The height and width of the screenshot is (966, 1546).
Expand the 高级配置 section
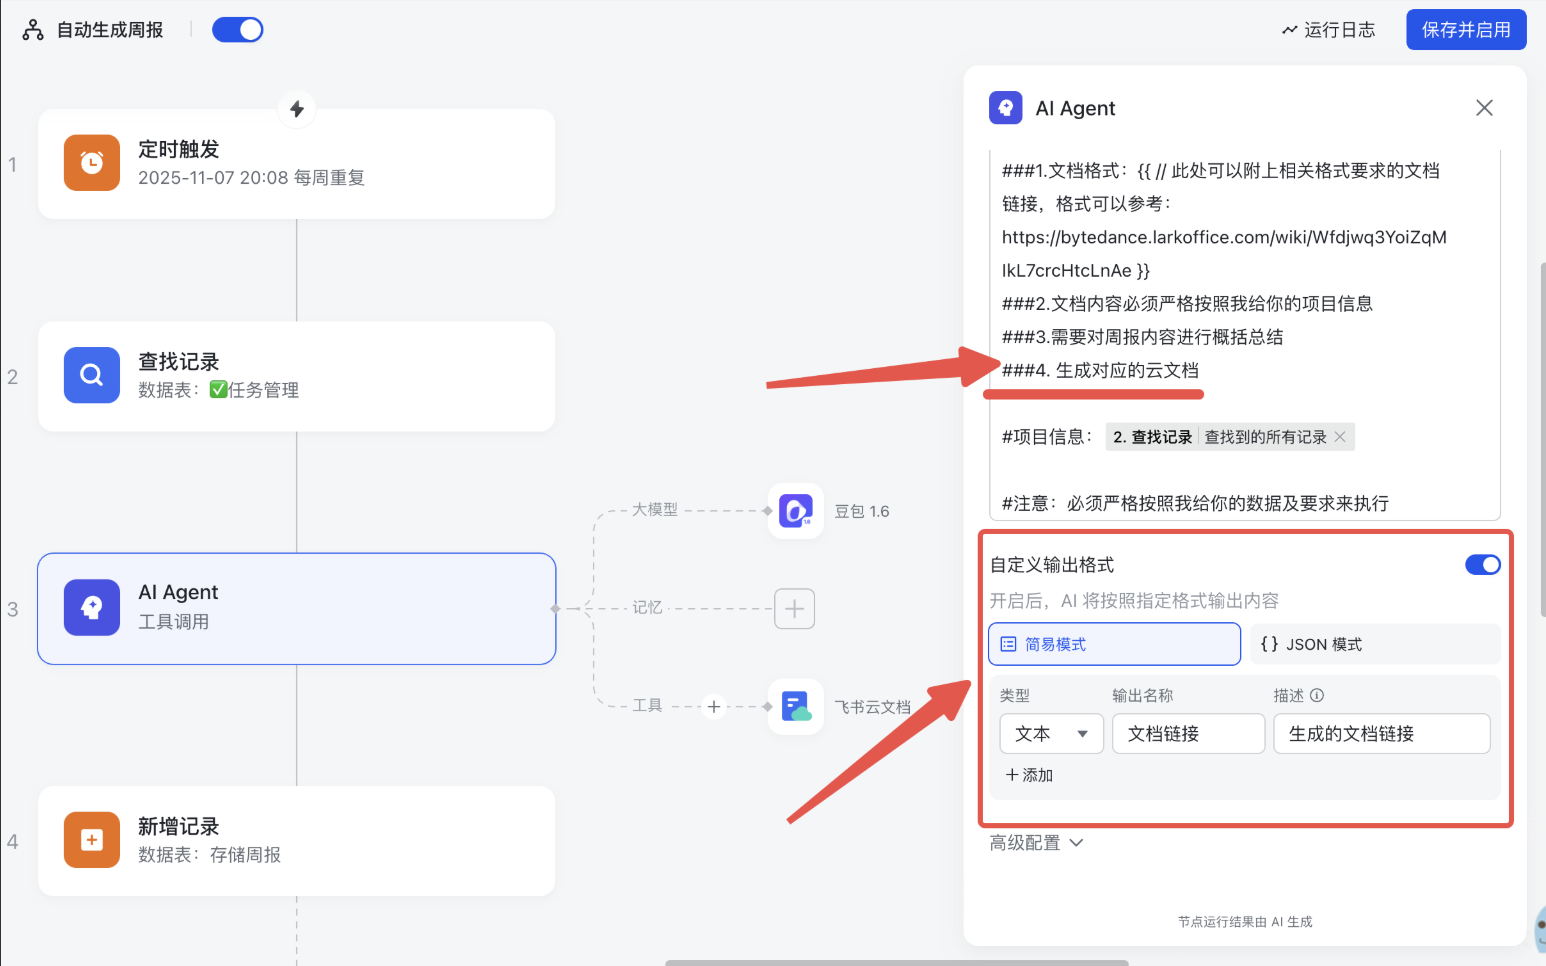pos(1036,843)
